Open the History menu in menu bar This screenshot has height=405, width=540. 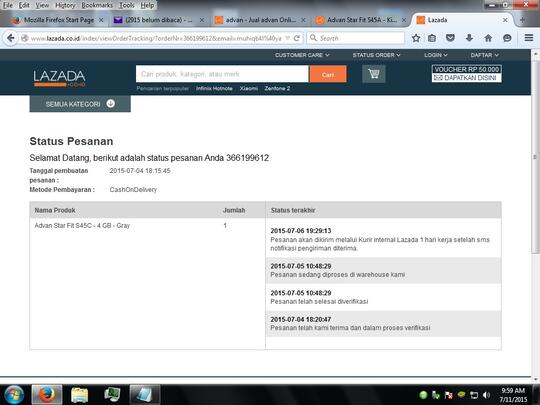tap(65, 5)
